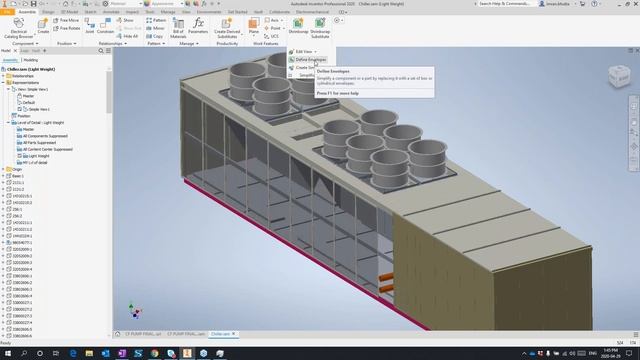Click Create Derived Substitutes
The height and width of the screenshot is (360, 640).
point(227,28)
